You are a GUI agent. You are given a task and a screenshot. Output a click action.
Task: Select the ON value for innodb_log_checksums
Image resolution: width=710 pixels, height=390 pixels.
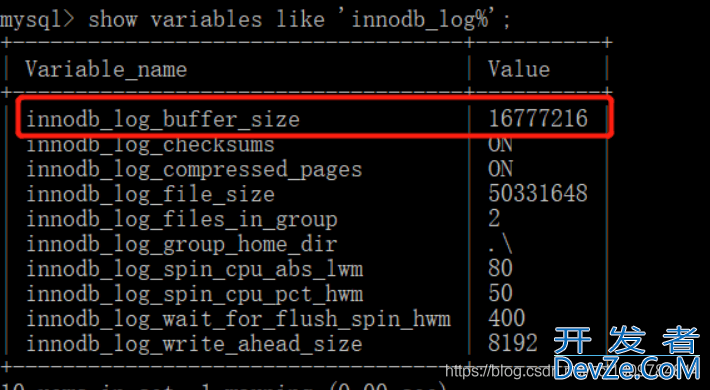500,145
